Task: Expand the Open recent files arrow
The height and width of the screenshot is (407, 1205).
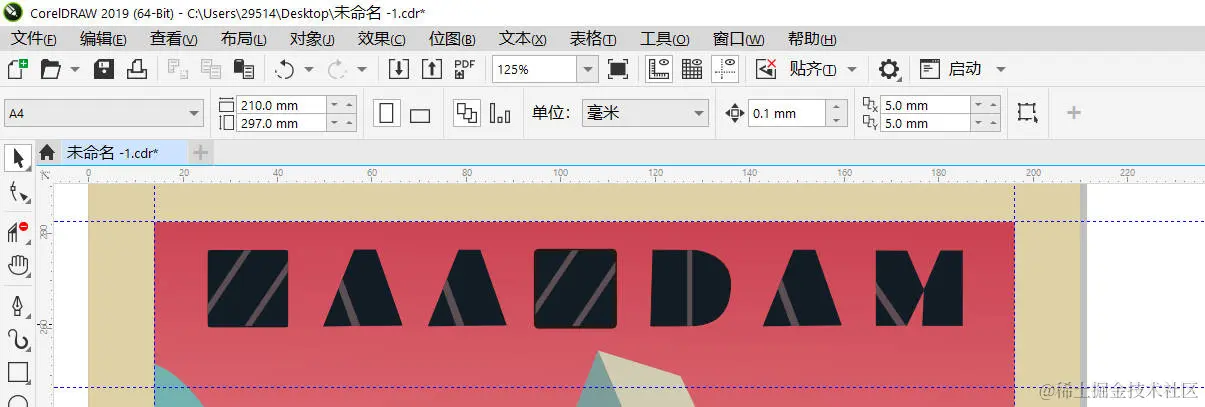Action: click(x=75, y=69)
